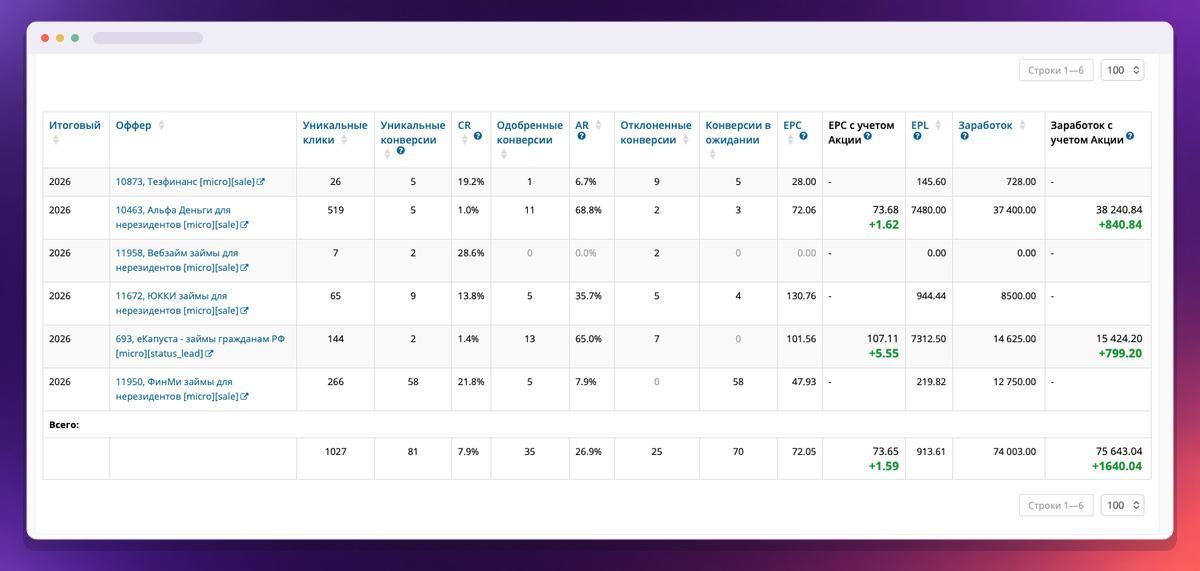Viewport: 1200px width, 571px height.
Task: Click sort arrows for Конверсии в ожидании
Action: coord(711,154)
